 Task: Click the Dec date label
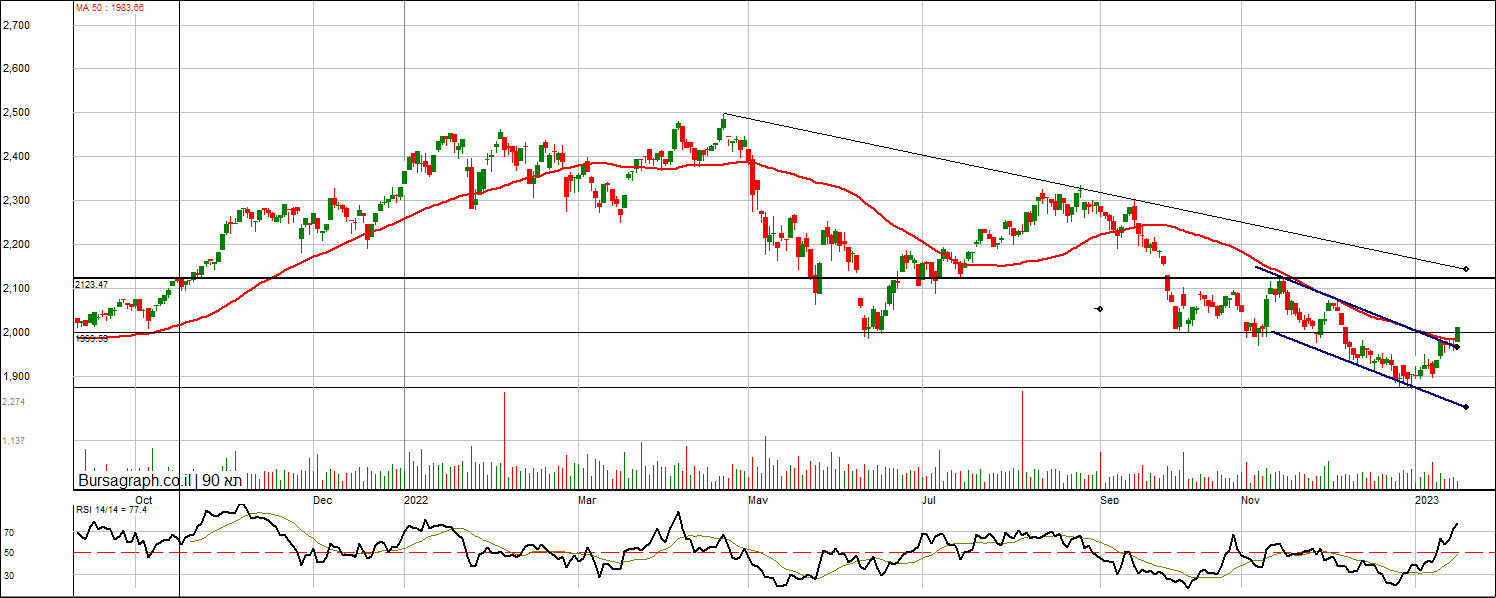322,498
